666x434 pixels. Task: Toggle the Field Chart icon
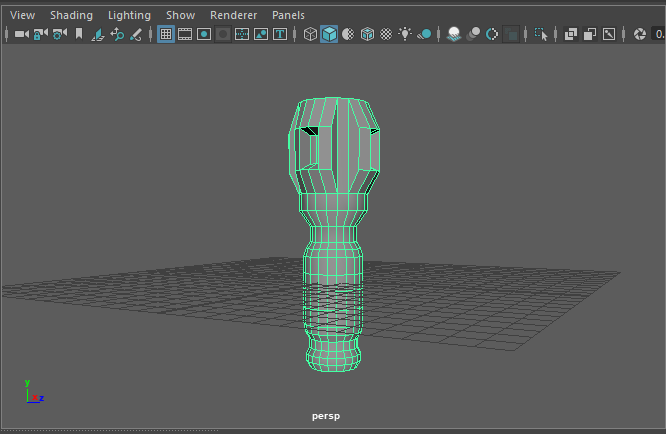point(242,34)
